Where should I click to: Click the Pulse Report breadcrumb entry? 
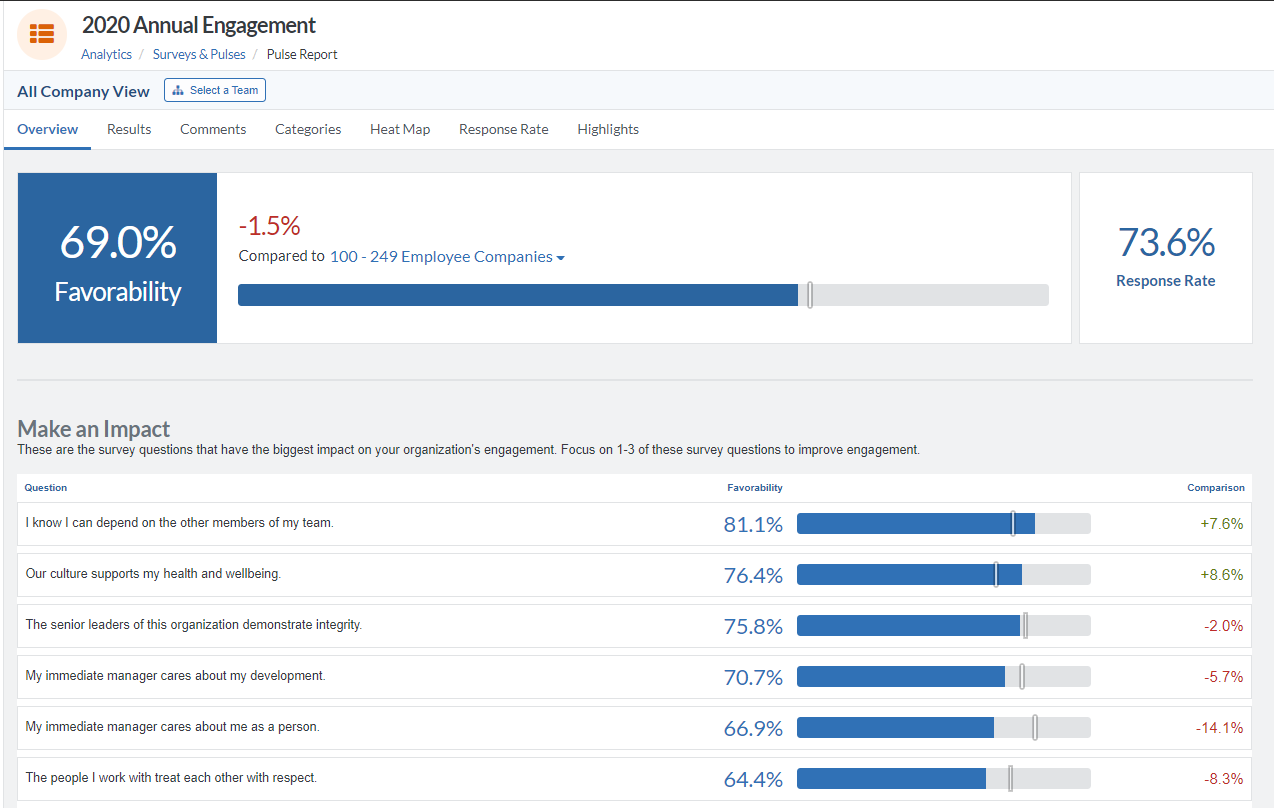point(301,54)
